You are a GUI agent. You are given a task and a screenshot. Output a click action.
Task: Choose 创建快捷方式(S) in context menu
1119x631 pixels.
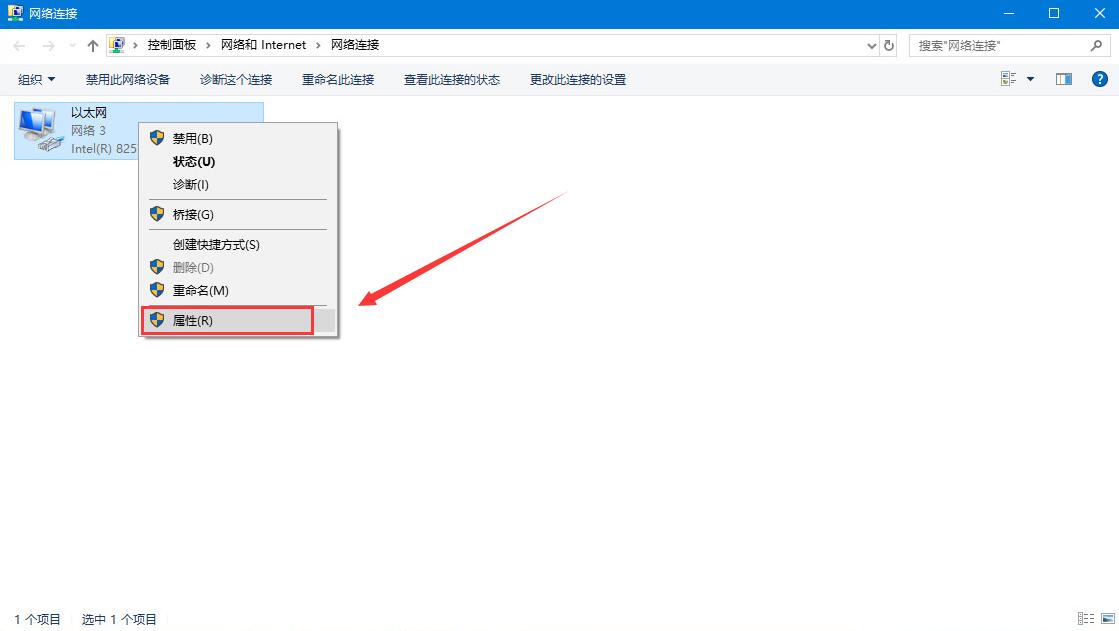(x=238, y=244)
